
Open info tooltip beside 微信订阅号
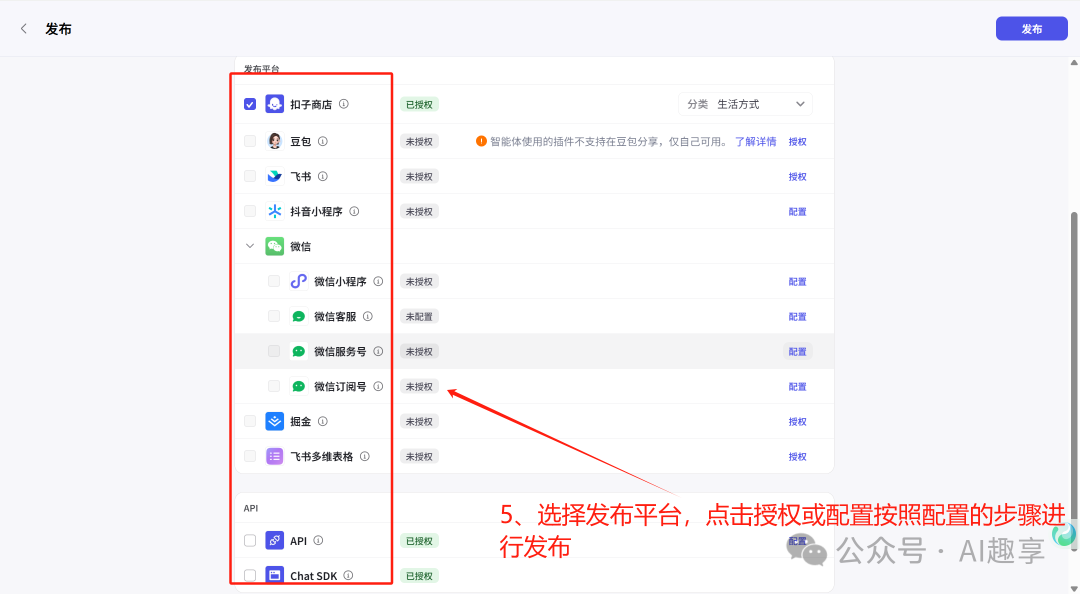378,387
